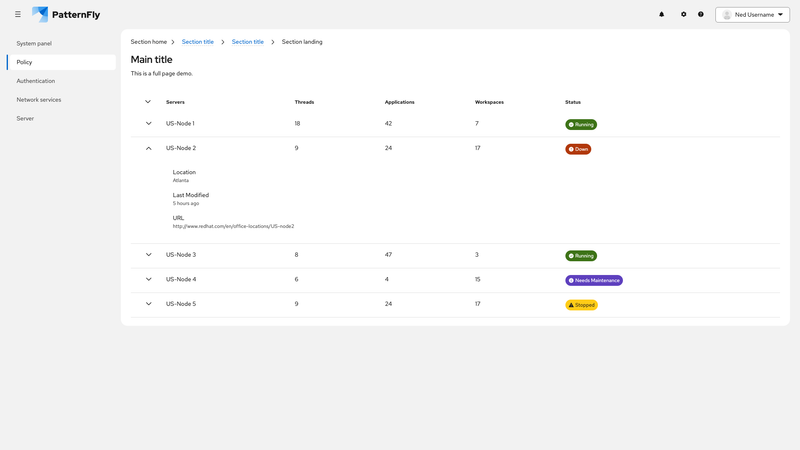Collapse the US-Node 2 row
The height and width of the screenshot is (450, 800).
point(148,148)
